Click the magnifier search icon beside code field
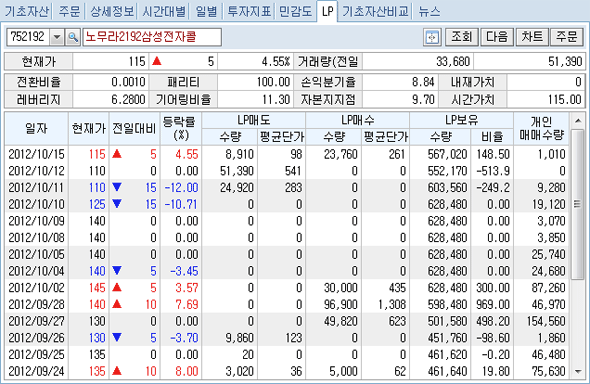 tap(73, 37)
